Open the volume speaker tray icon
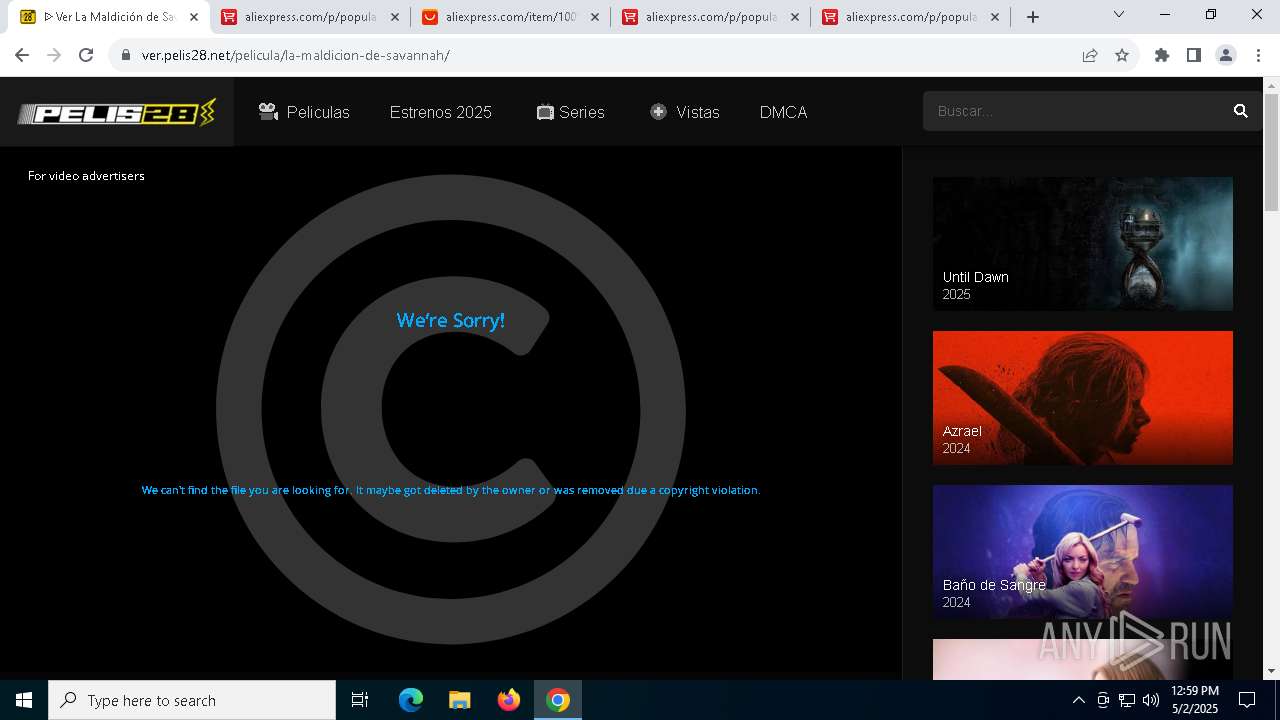 [1151, 700]
